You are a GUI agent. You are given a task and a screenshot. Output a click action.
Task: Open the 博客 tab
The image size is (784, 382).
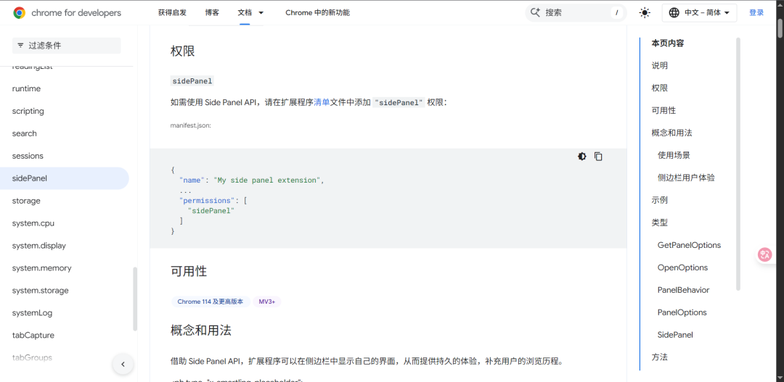pos(212,13)
